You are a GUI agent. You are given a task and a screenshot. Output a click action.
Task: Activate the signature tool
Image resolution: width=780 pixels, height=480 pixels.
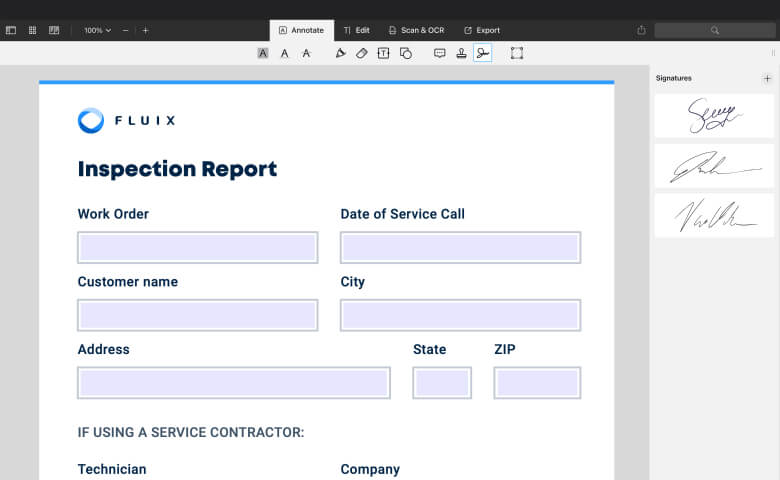[x=483, y=53]
